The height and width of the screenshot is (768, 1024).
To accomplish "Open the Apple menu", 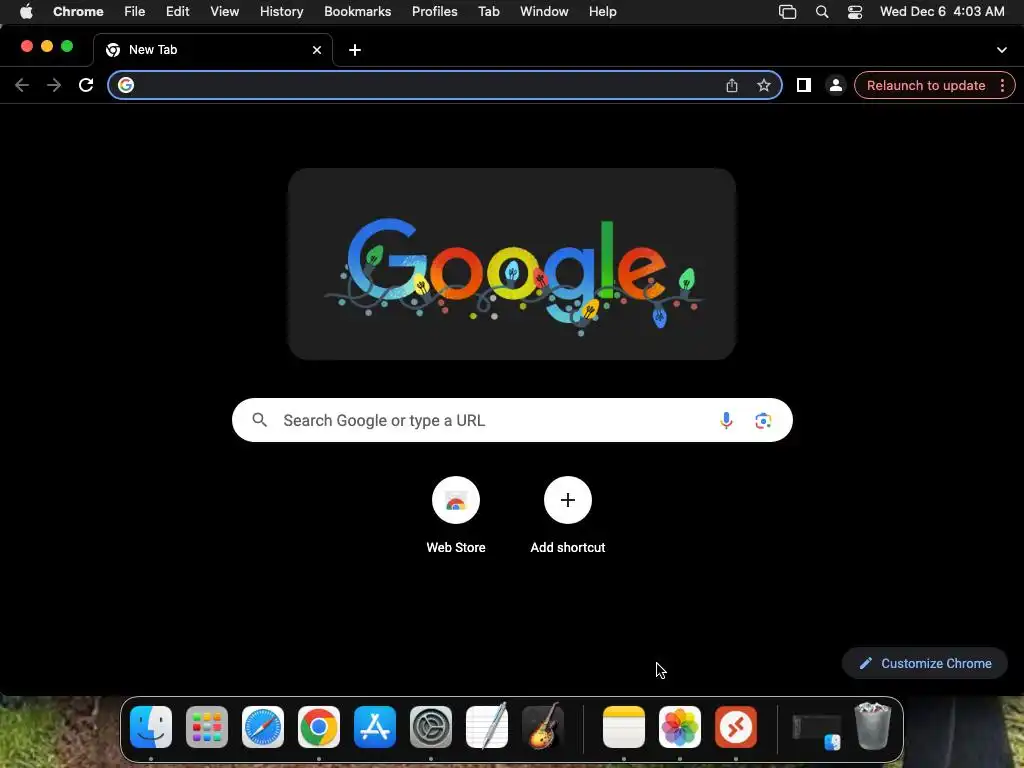I will tap(26, 11).
